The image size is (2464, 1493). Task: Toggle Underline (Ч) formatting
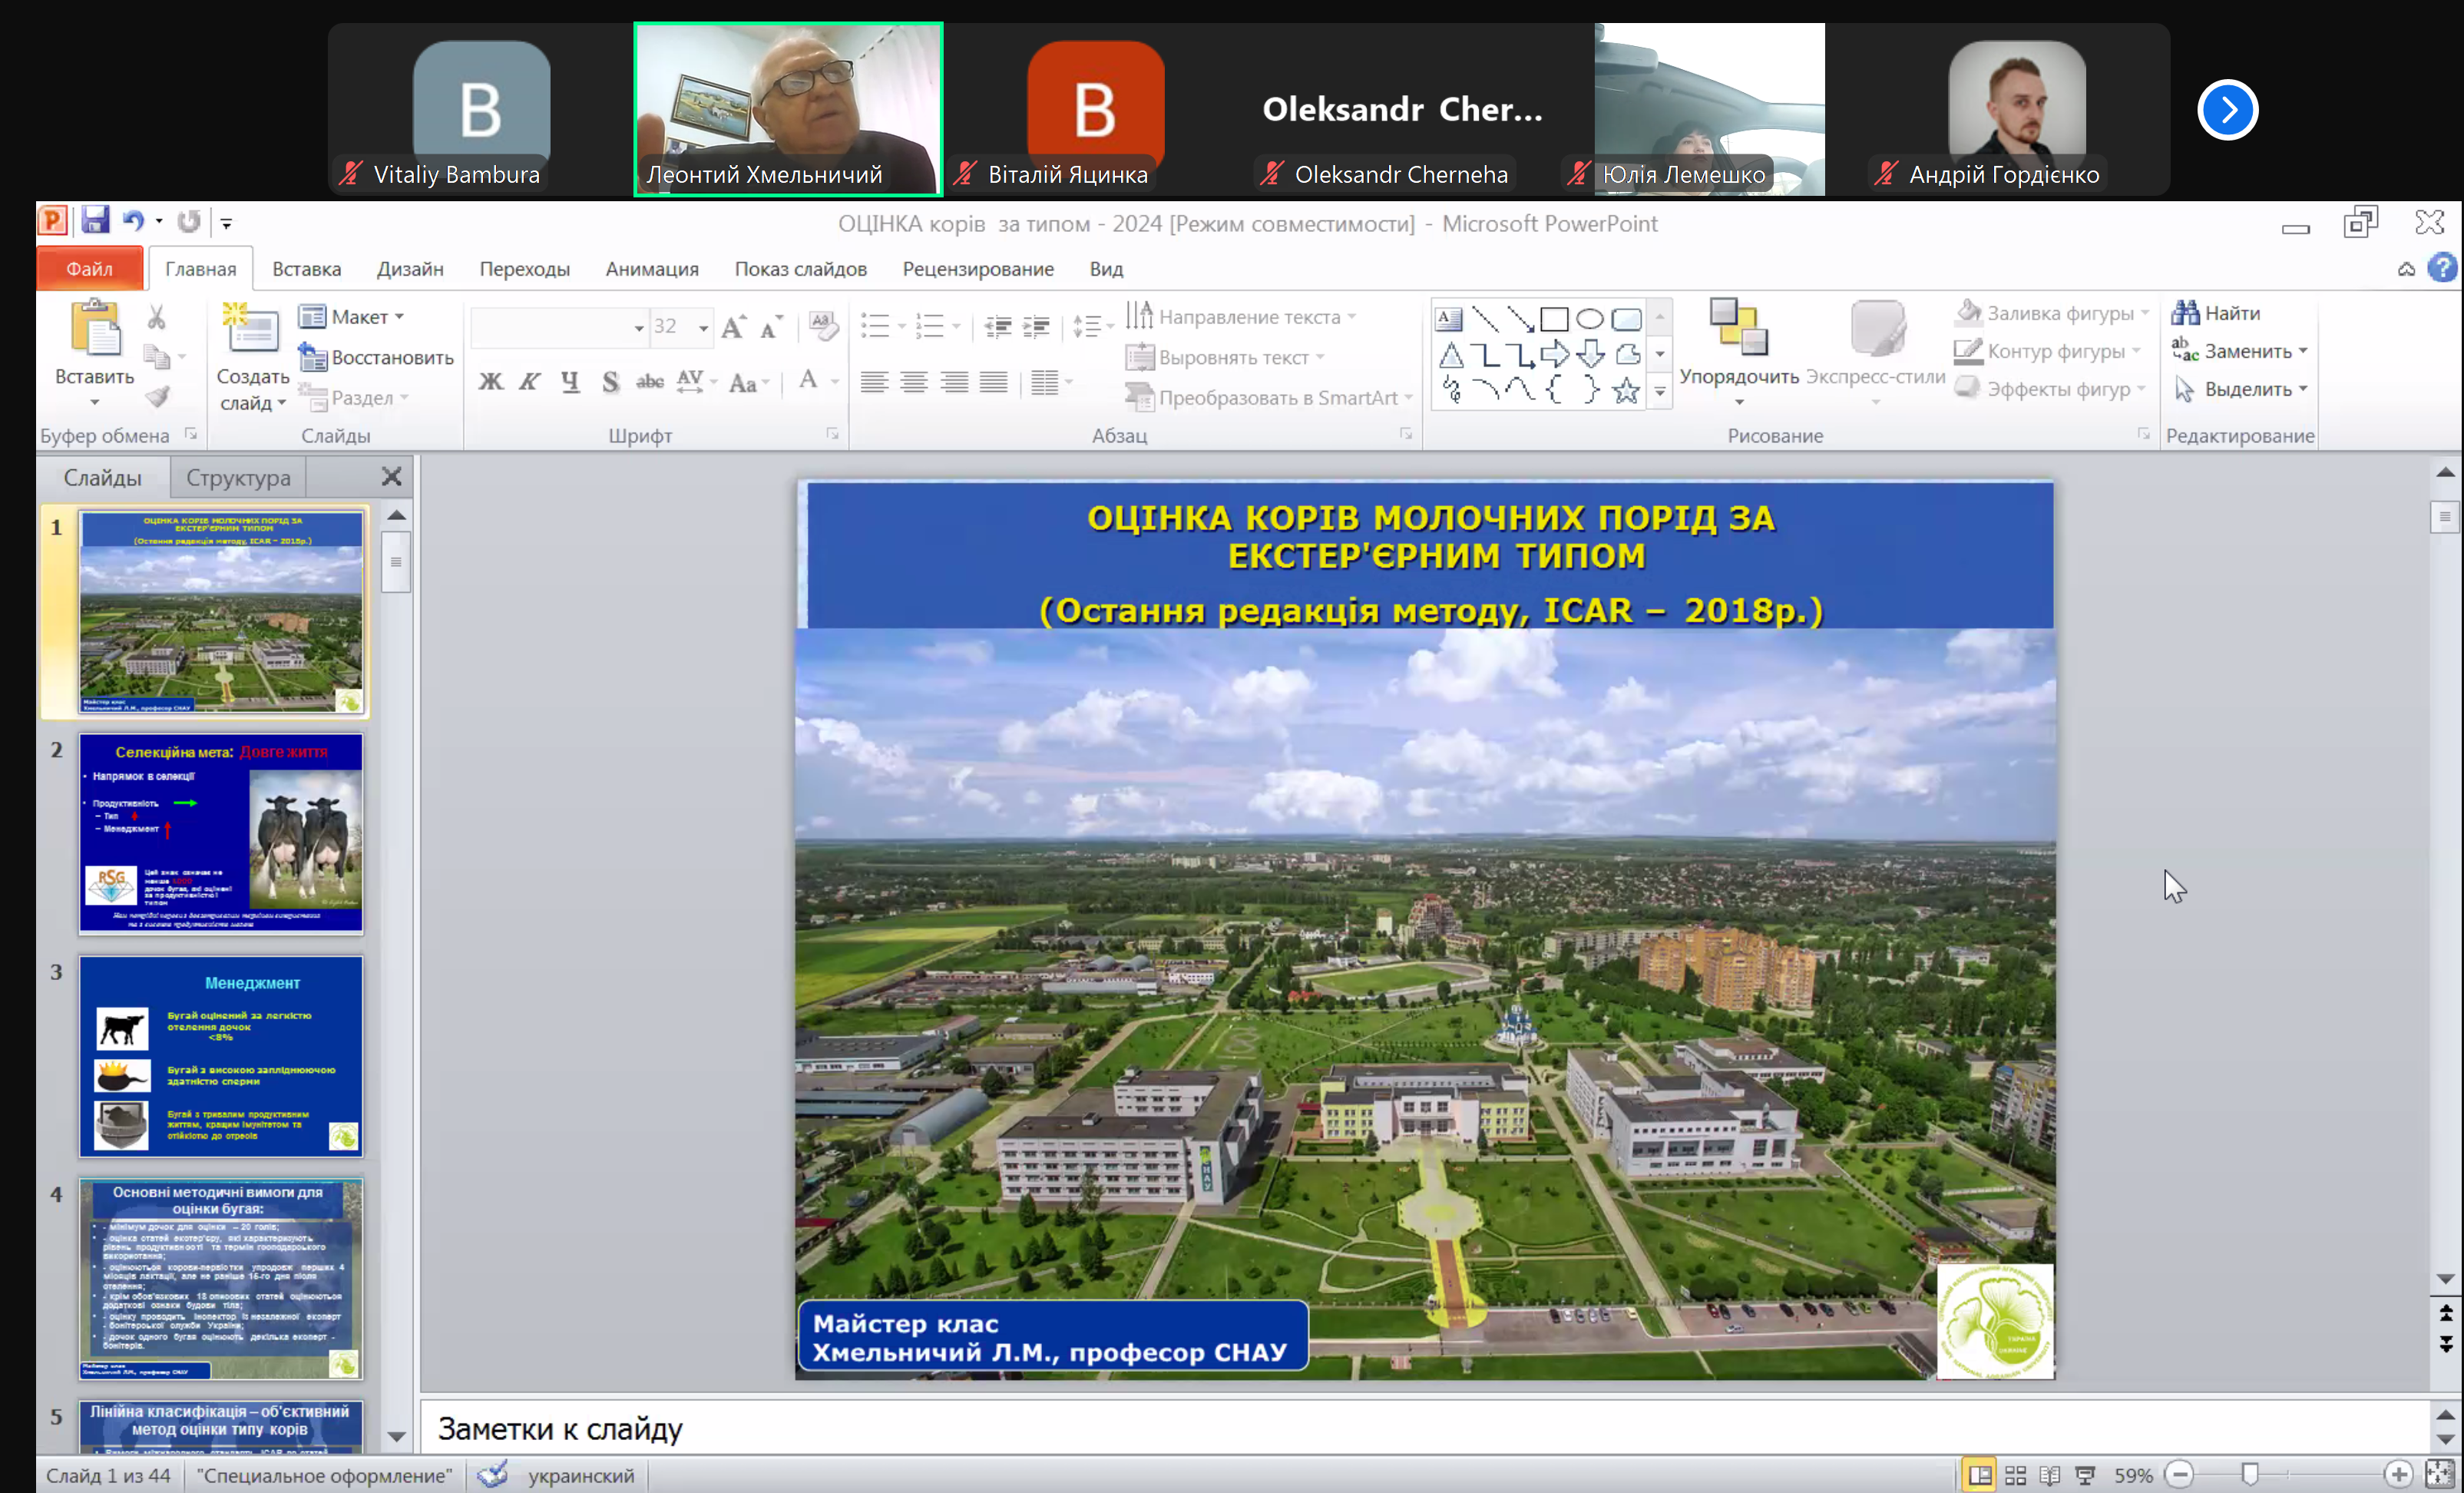[570, 381]
